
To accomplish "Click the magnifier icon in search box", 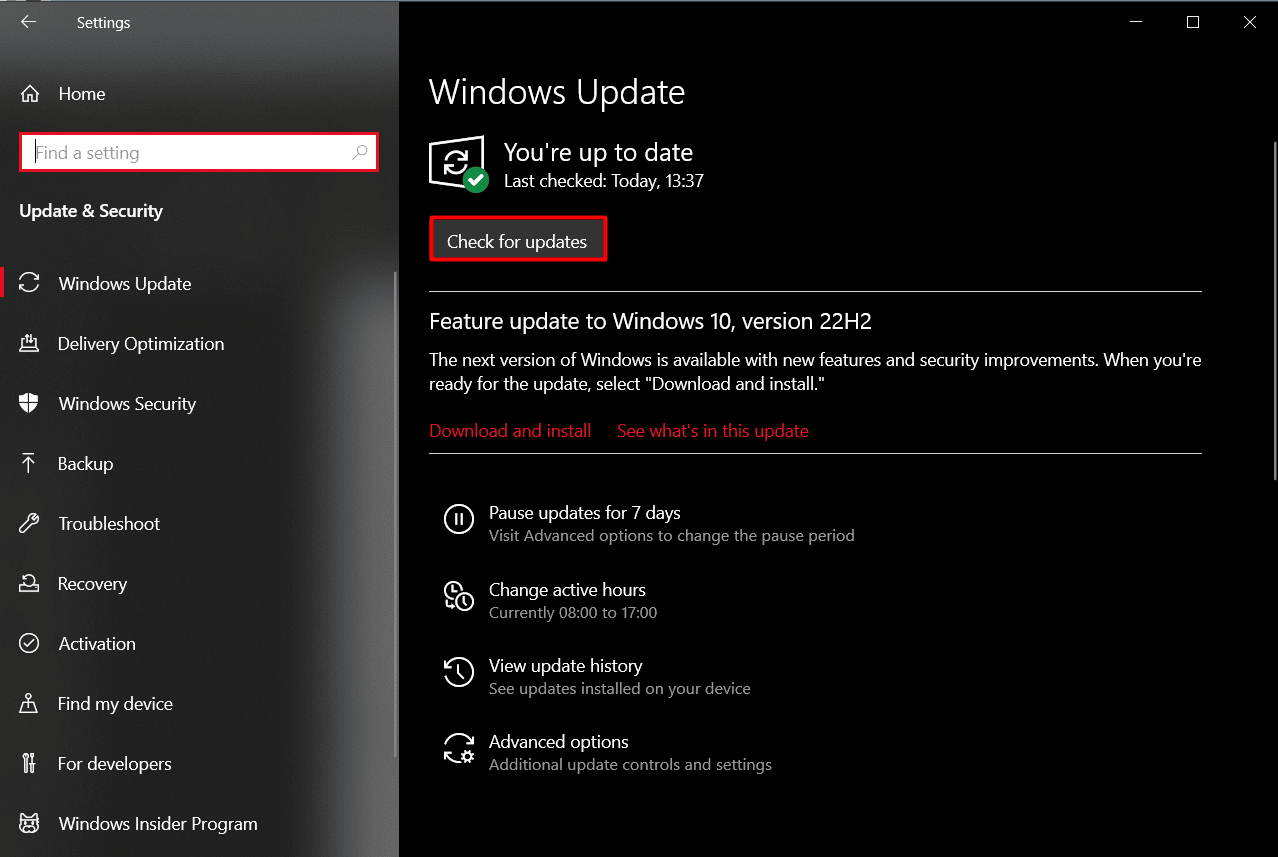I will tap(360, 153).
